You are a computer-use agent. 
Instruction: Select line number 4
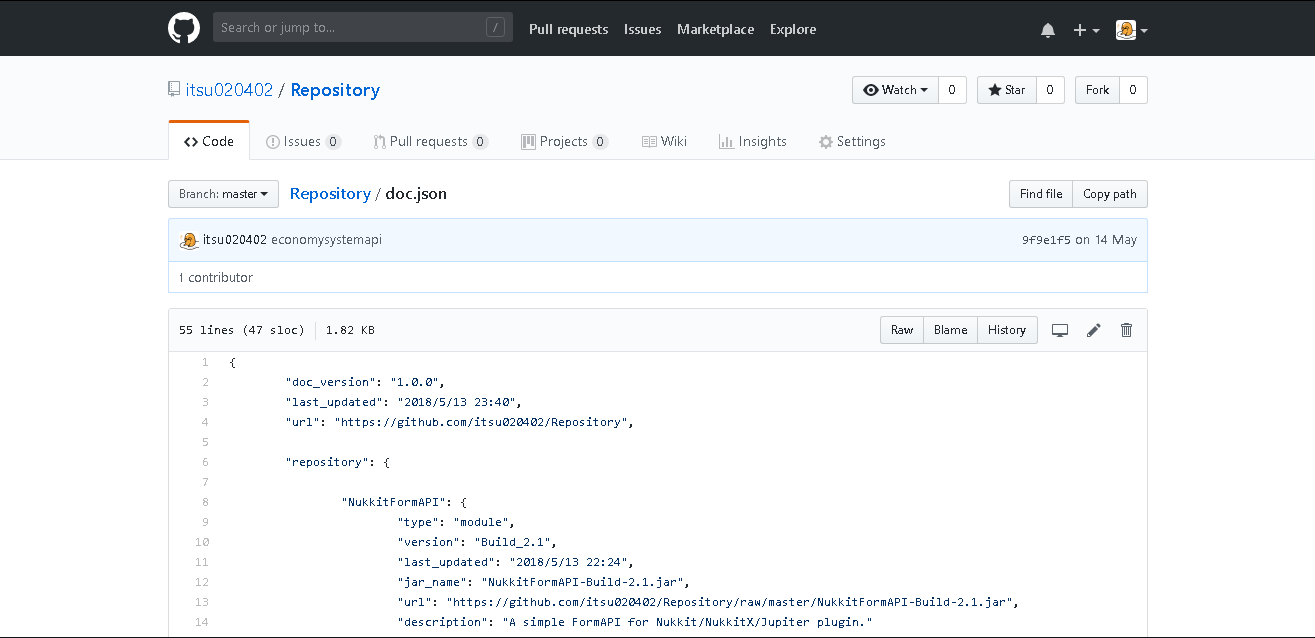(205, 422)
